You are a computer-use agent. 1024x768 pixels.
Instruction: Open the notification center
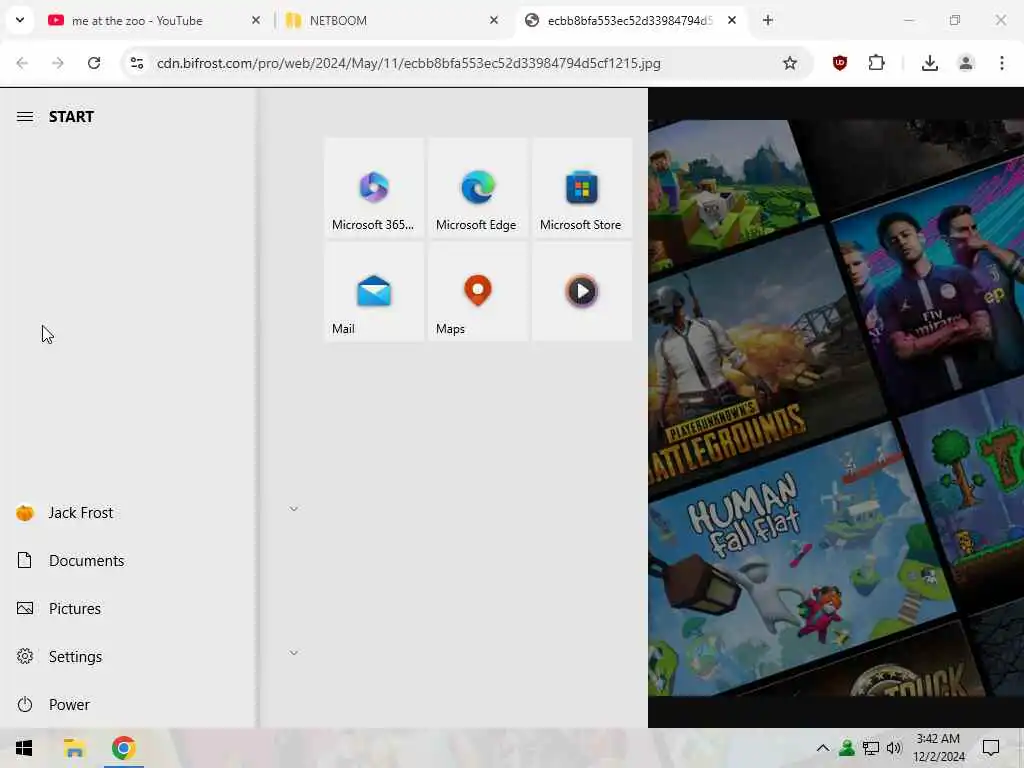pos(991,748)
